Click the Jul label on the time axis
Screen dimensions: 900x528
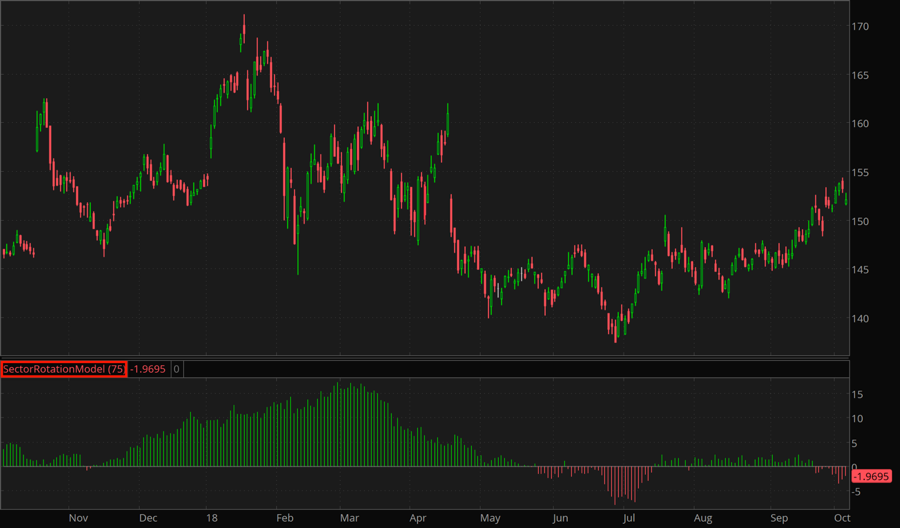tap(629, 518)
